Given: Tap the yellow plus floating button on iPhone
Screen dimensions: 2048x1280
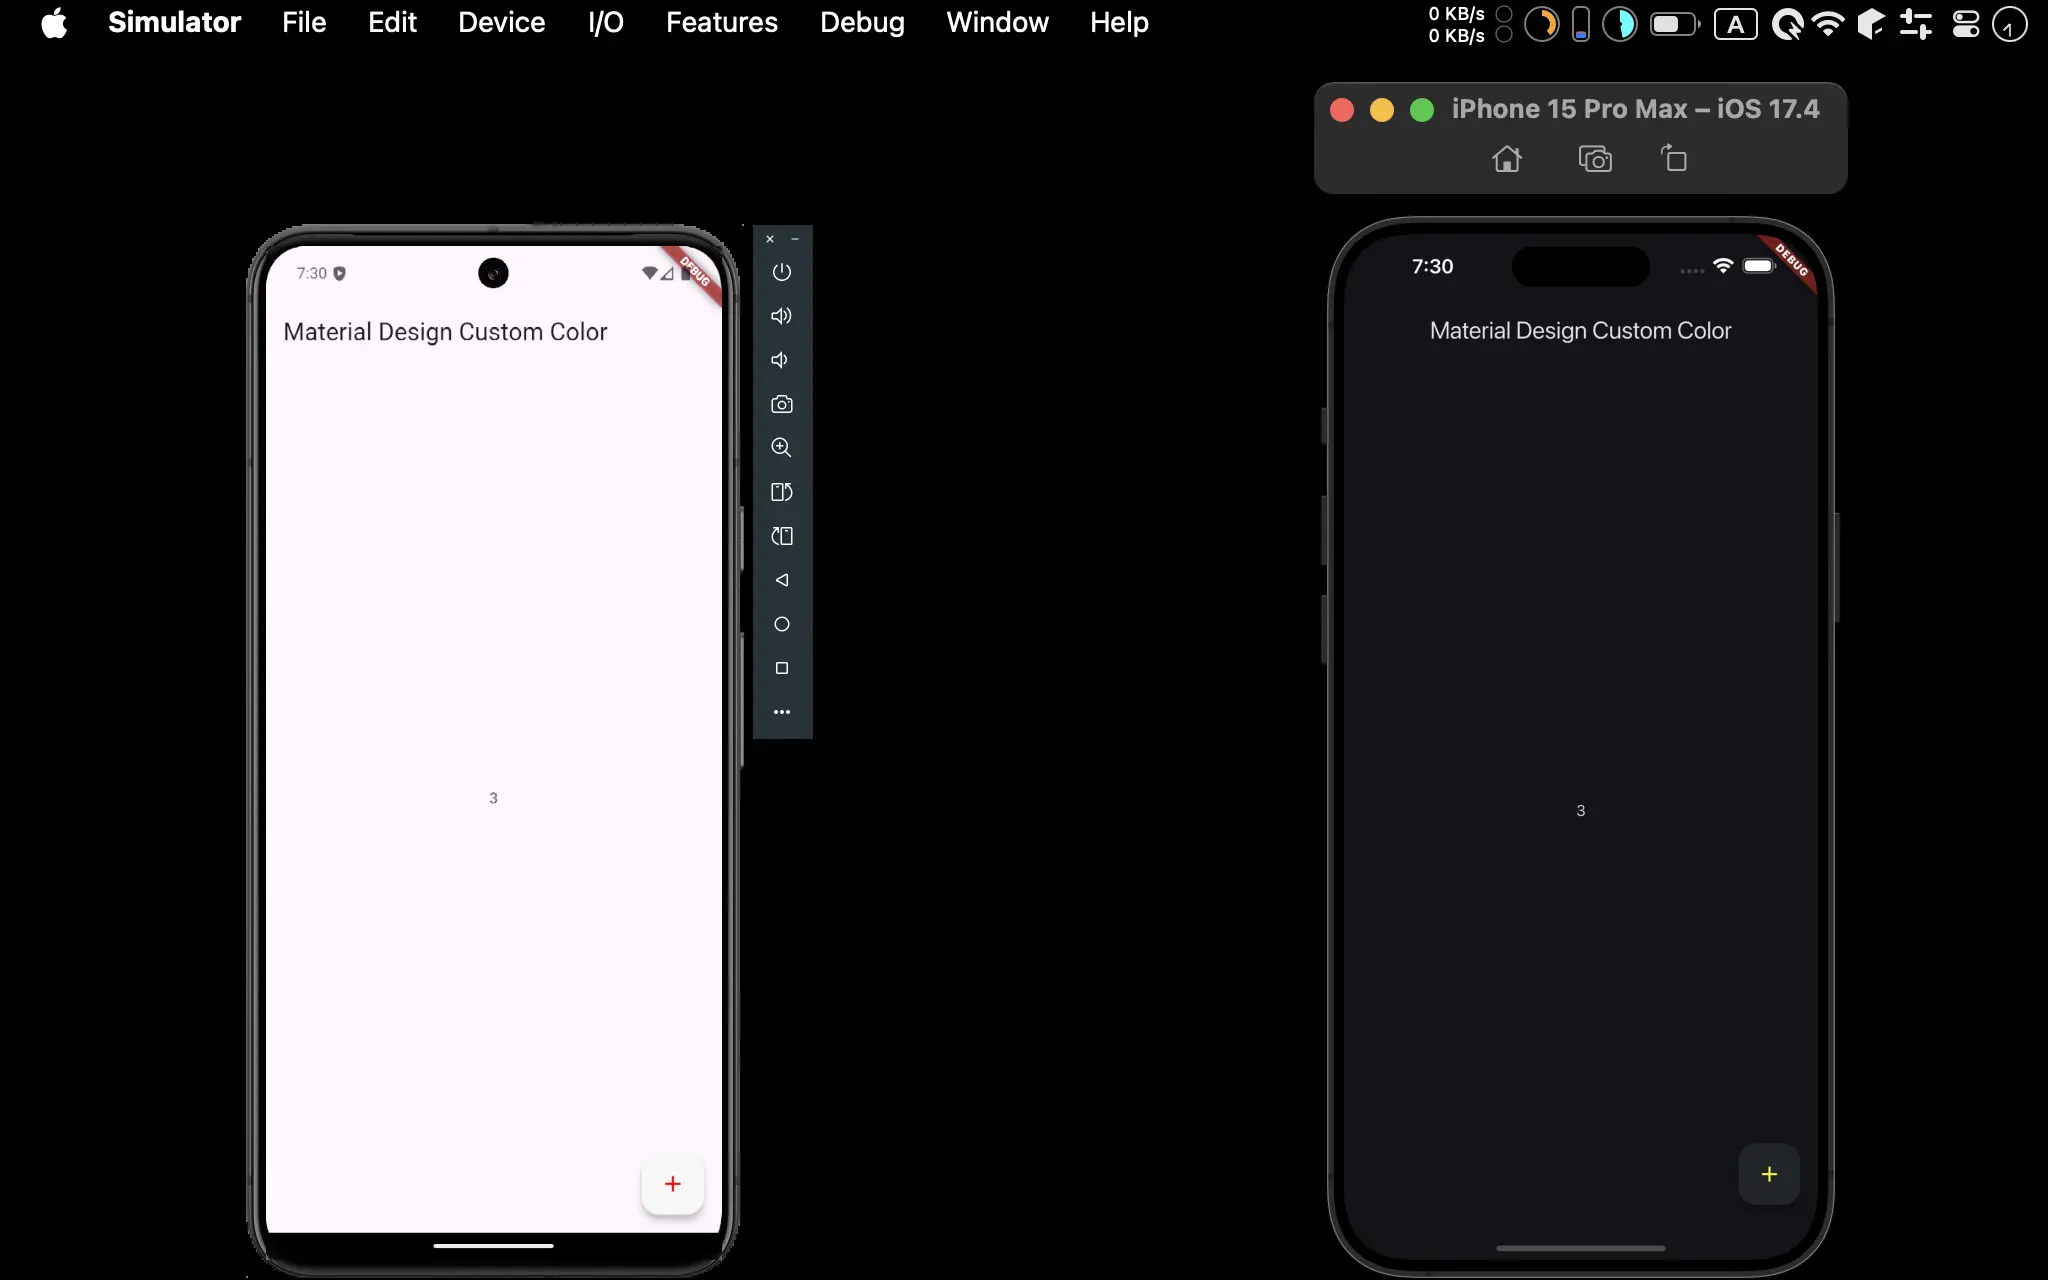Looking at the screenshot, I should 1769,1174.
